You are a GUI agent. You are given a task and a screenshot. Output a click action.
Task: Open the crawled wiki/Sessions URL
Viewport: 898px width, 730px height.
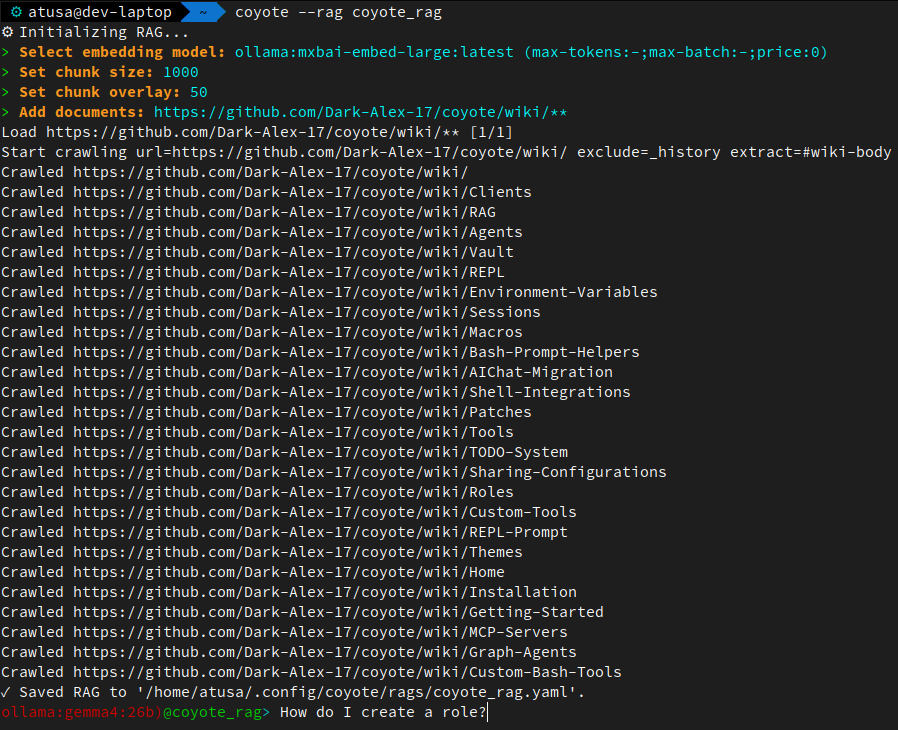pyautogui.click(x=306, y=312)
